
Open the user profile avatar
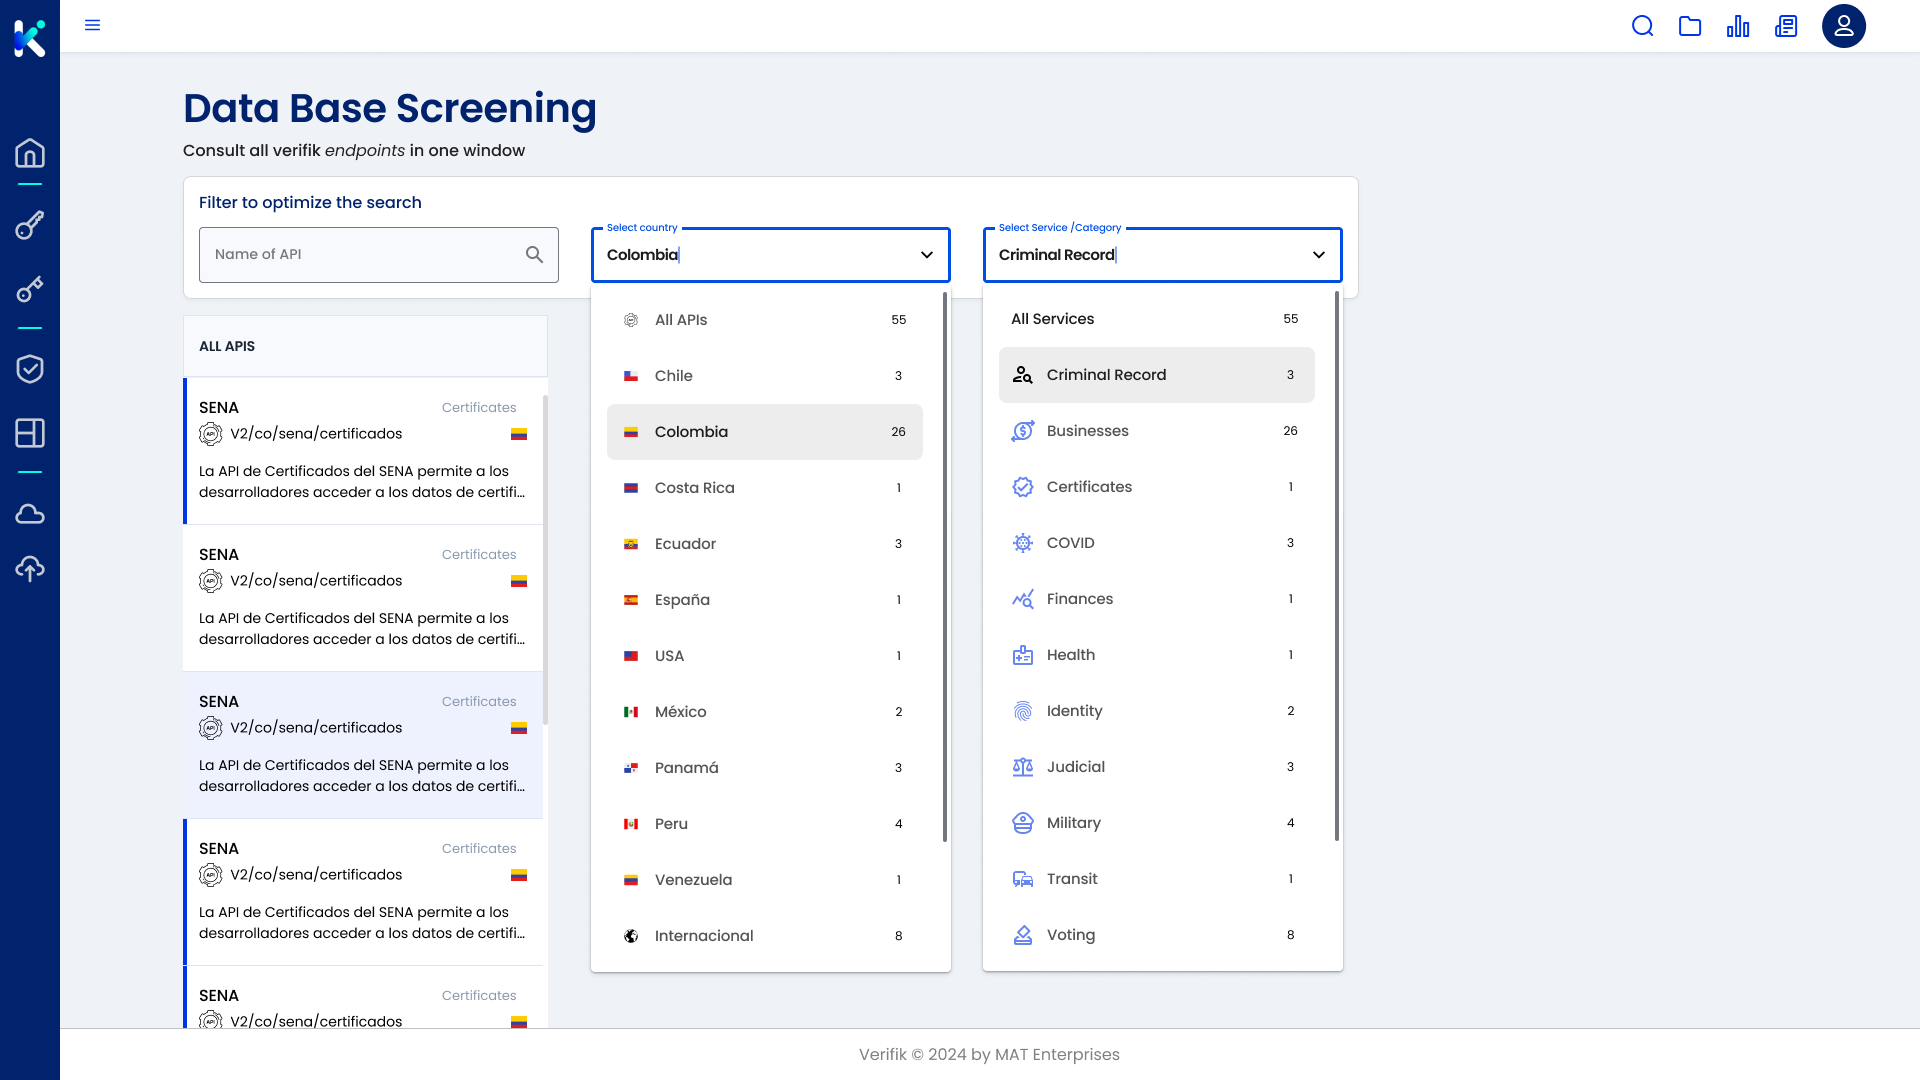(x=1843, y=26)
